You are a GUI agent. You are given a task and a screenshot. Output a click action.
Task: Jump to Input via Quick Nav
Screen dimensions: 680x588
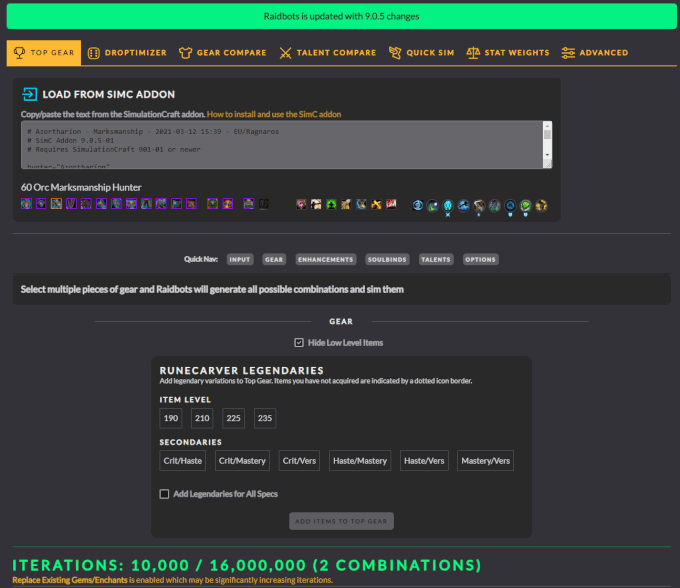point(240,259)
